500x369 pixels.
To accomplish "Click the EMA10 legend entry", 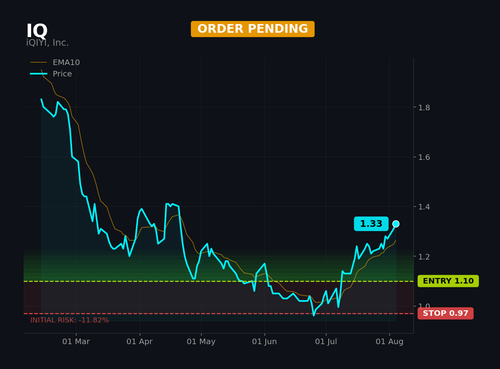I will pos(55,62).
